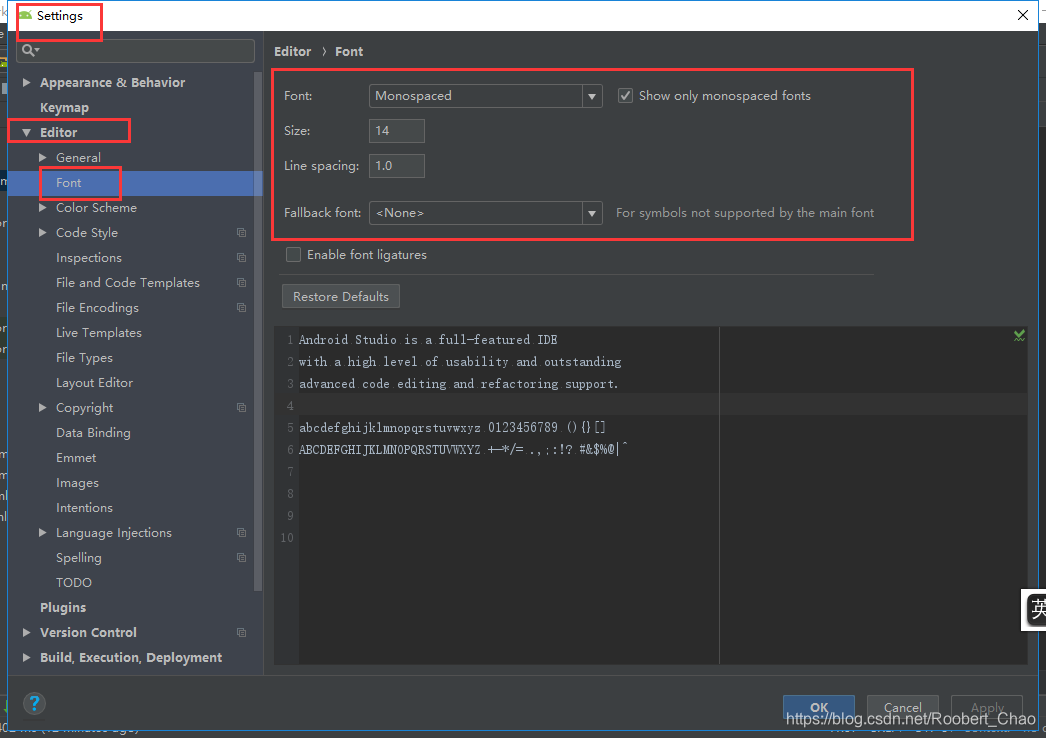Click preview line starting 'abcdefghijklmnopqrstuvwxyz'

tap(452, 428)
